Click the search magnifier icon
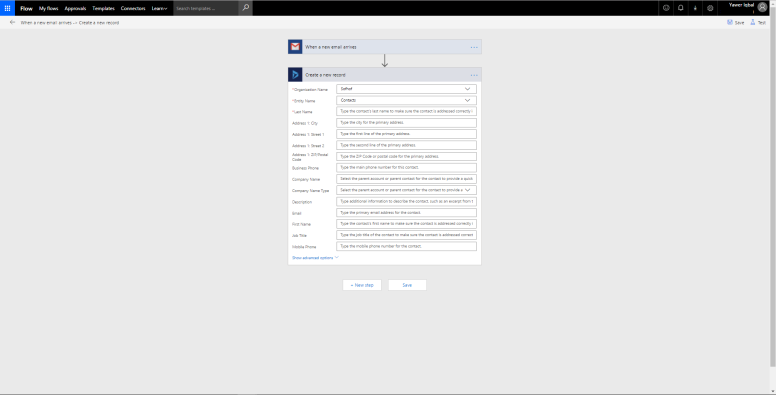 pos(245,8)
